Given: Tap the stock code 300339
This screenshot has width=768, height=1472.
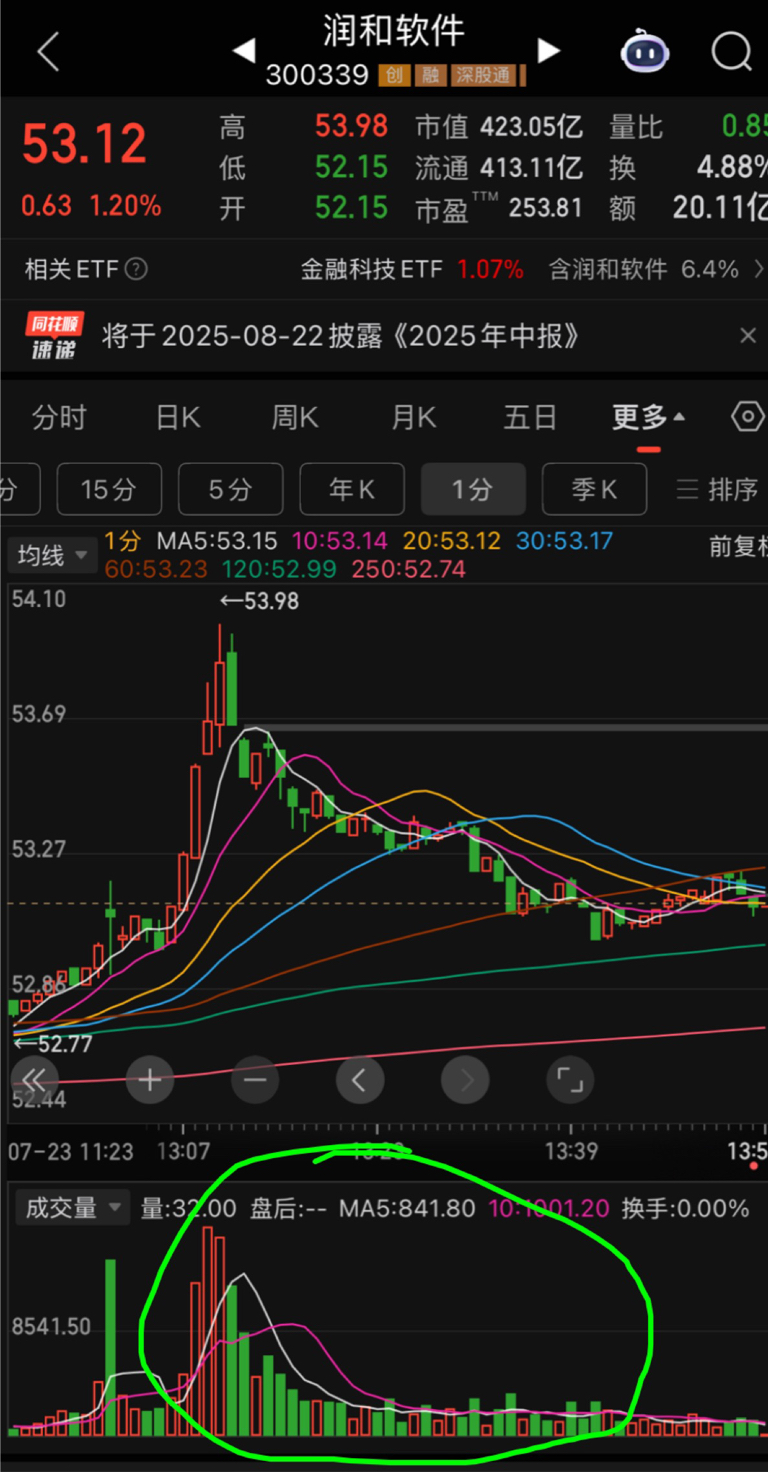Looking at the screenshot, I should pyautogui.click(x=318, y=75).
